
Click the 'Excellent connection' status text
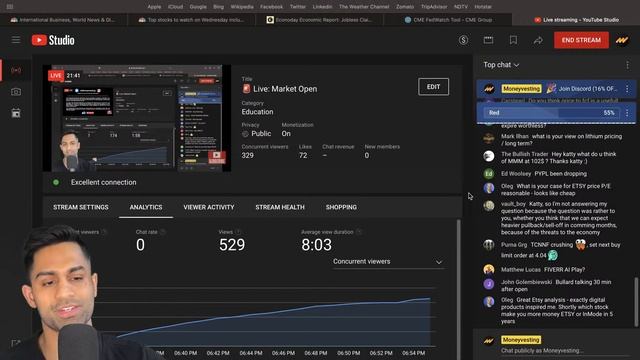[104, 182]
